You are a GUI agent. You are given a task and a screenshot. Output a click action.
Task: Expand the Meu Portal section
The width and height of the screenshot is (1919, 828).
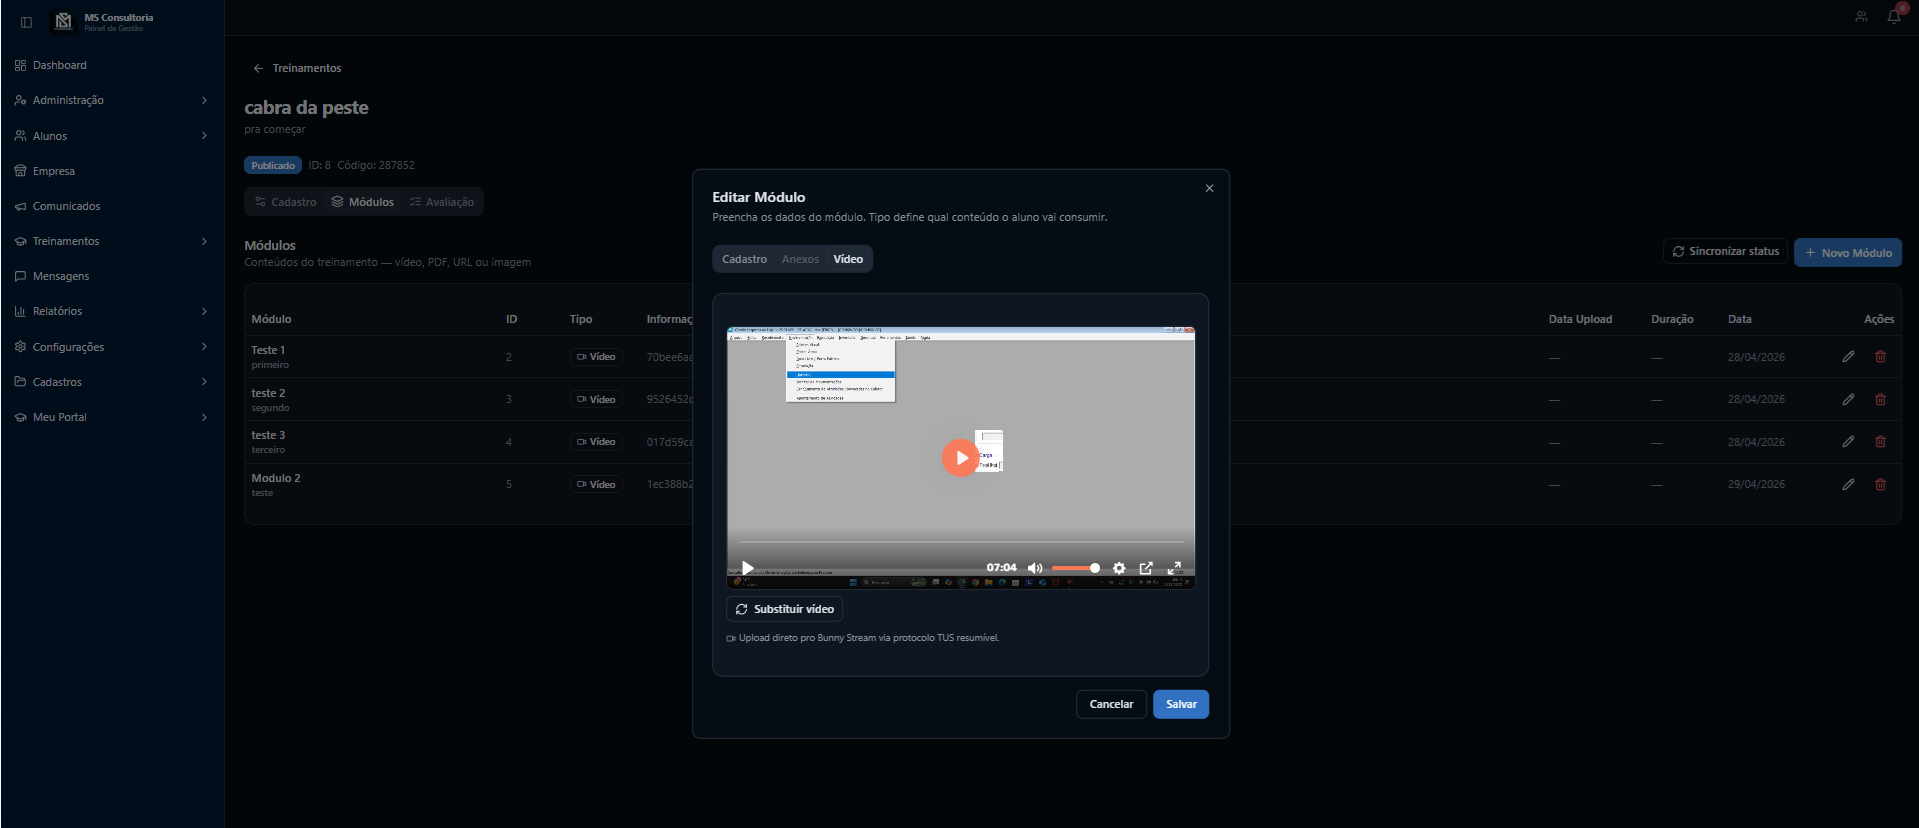(112, 417)
